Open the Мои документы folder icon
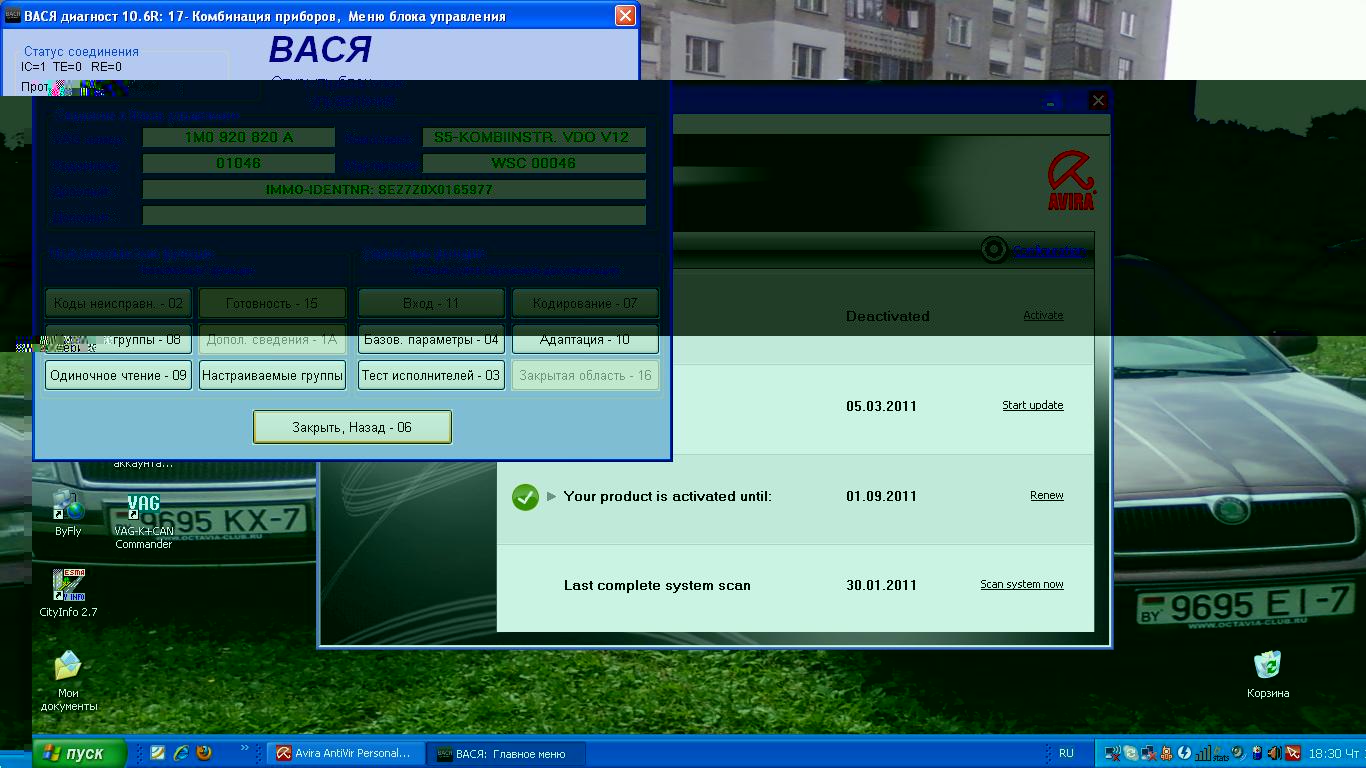 click(x=68, y=666)
